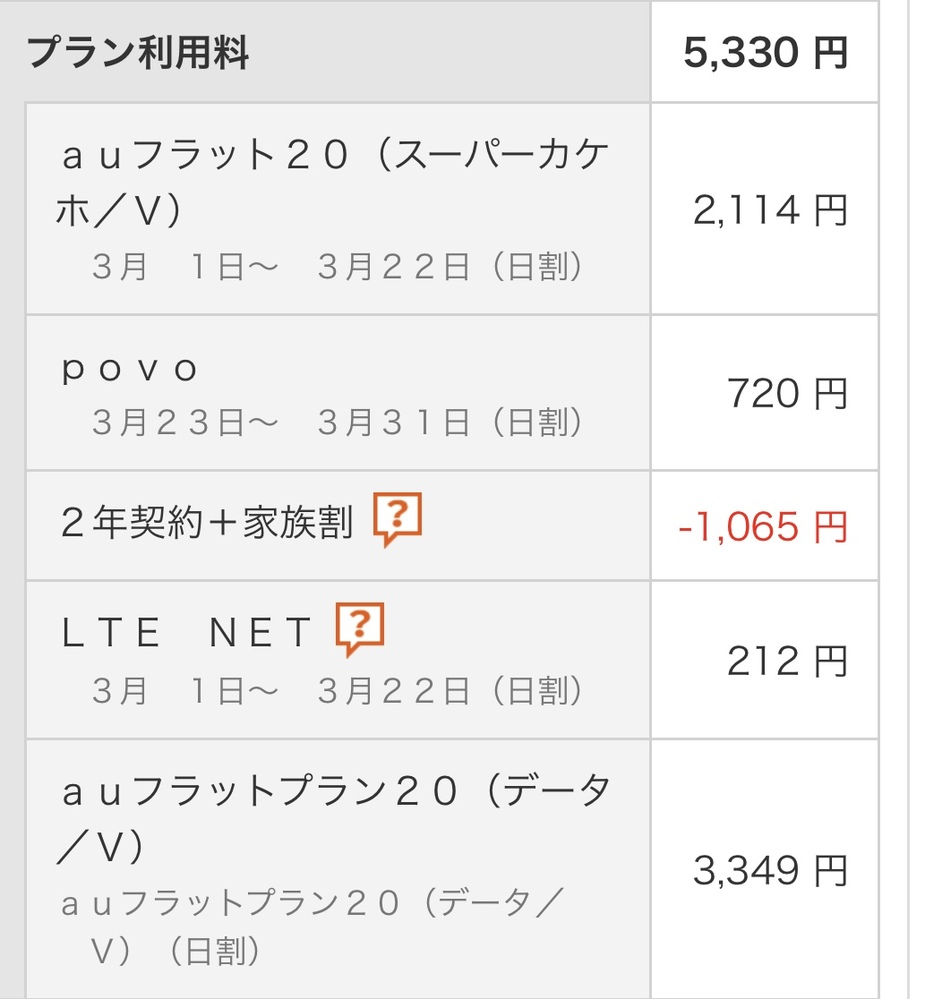Tap LTE NET period 3月1日〜3月22日(日割)
The width and height of the screenshot is (925, 999).
click(x=337, y=691)
